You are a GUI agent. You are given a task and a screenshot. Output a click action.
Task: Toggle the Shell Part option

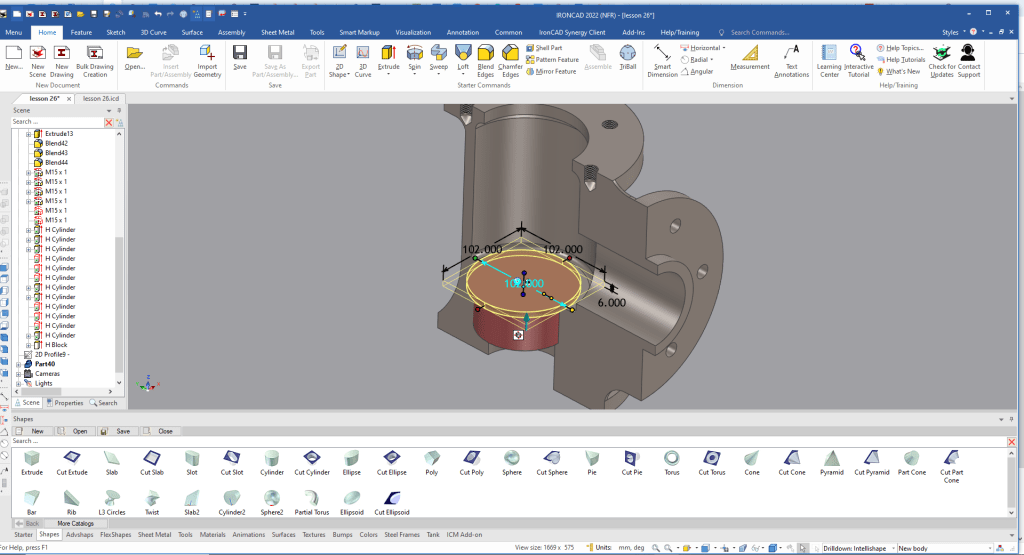[548, 47]
